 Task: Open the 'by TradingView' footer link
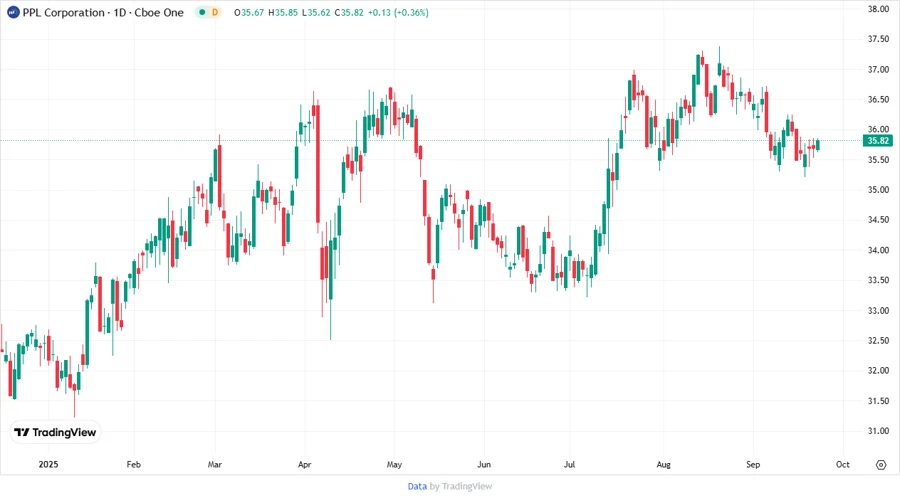coord(461,487)
